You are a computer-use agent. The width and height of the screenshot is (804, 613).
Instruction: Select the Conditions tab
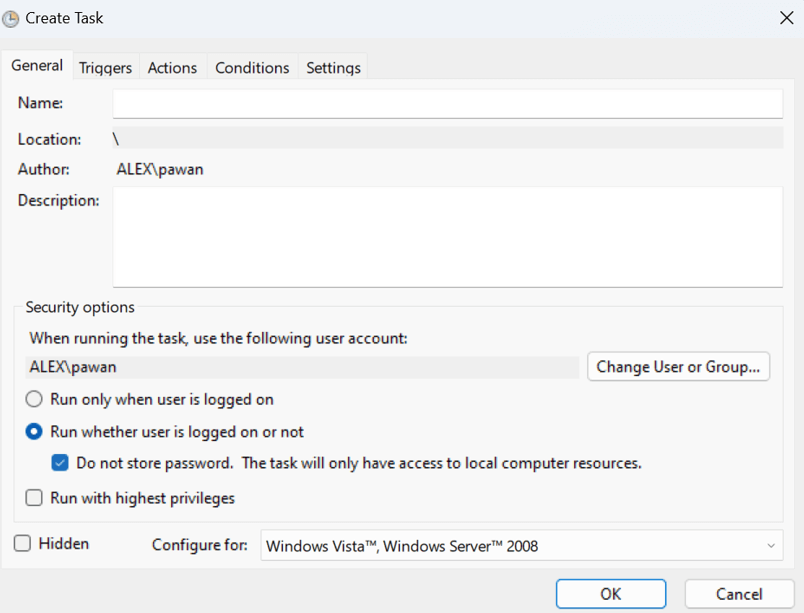[x=252, y=68]
